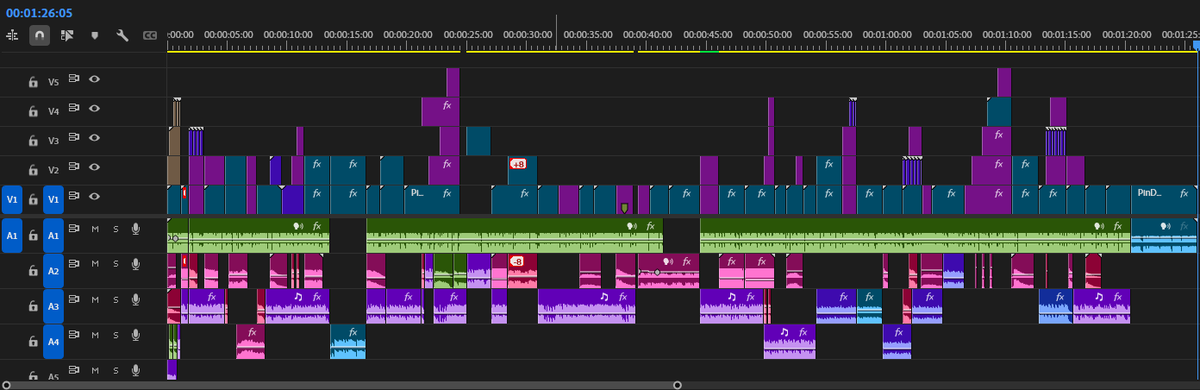Click the scrollbar right zoom handle
The image size is (1200, 390).
(x=677, y=385)
